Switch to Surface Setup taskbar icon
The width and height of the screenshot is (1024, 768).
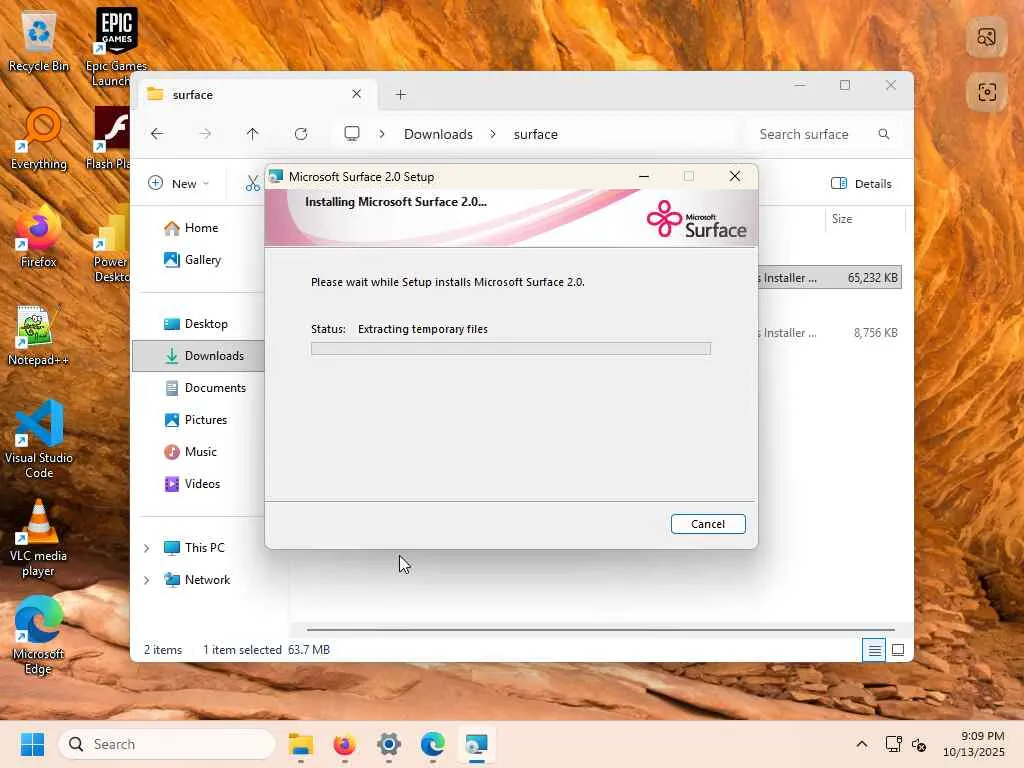point(477,744)
